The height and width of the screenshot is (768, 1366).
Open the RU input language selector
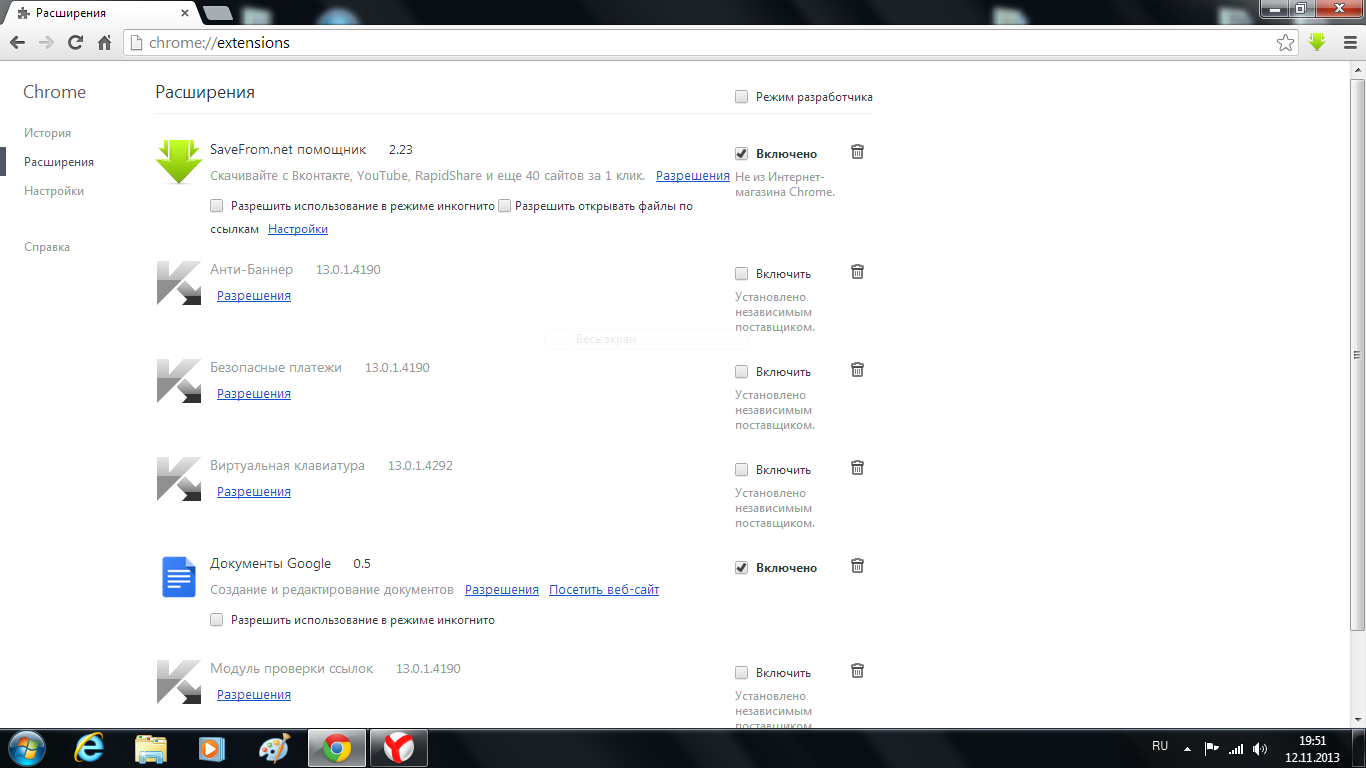pos(1160,746)
